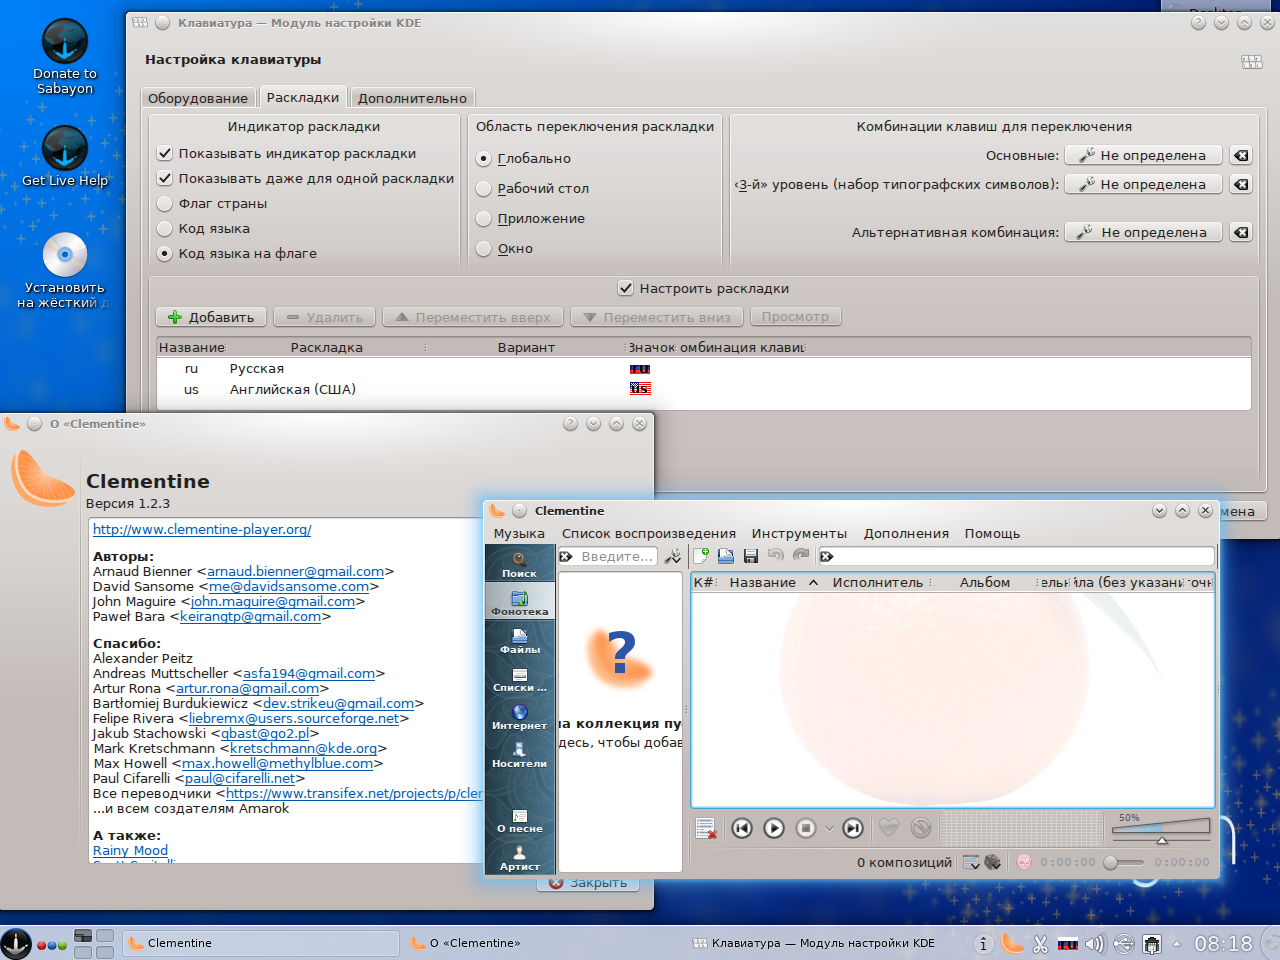
Task: Click the stop playback button
Action: (806, 828)
